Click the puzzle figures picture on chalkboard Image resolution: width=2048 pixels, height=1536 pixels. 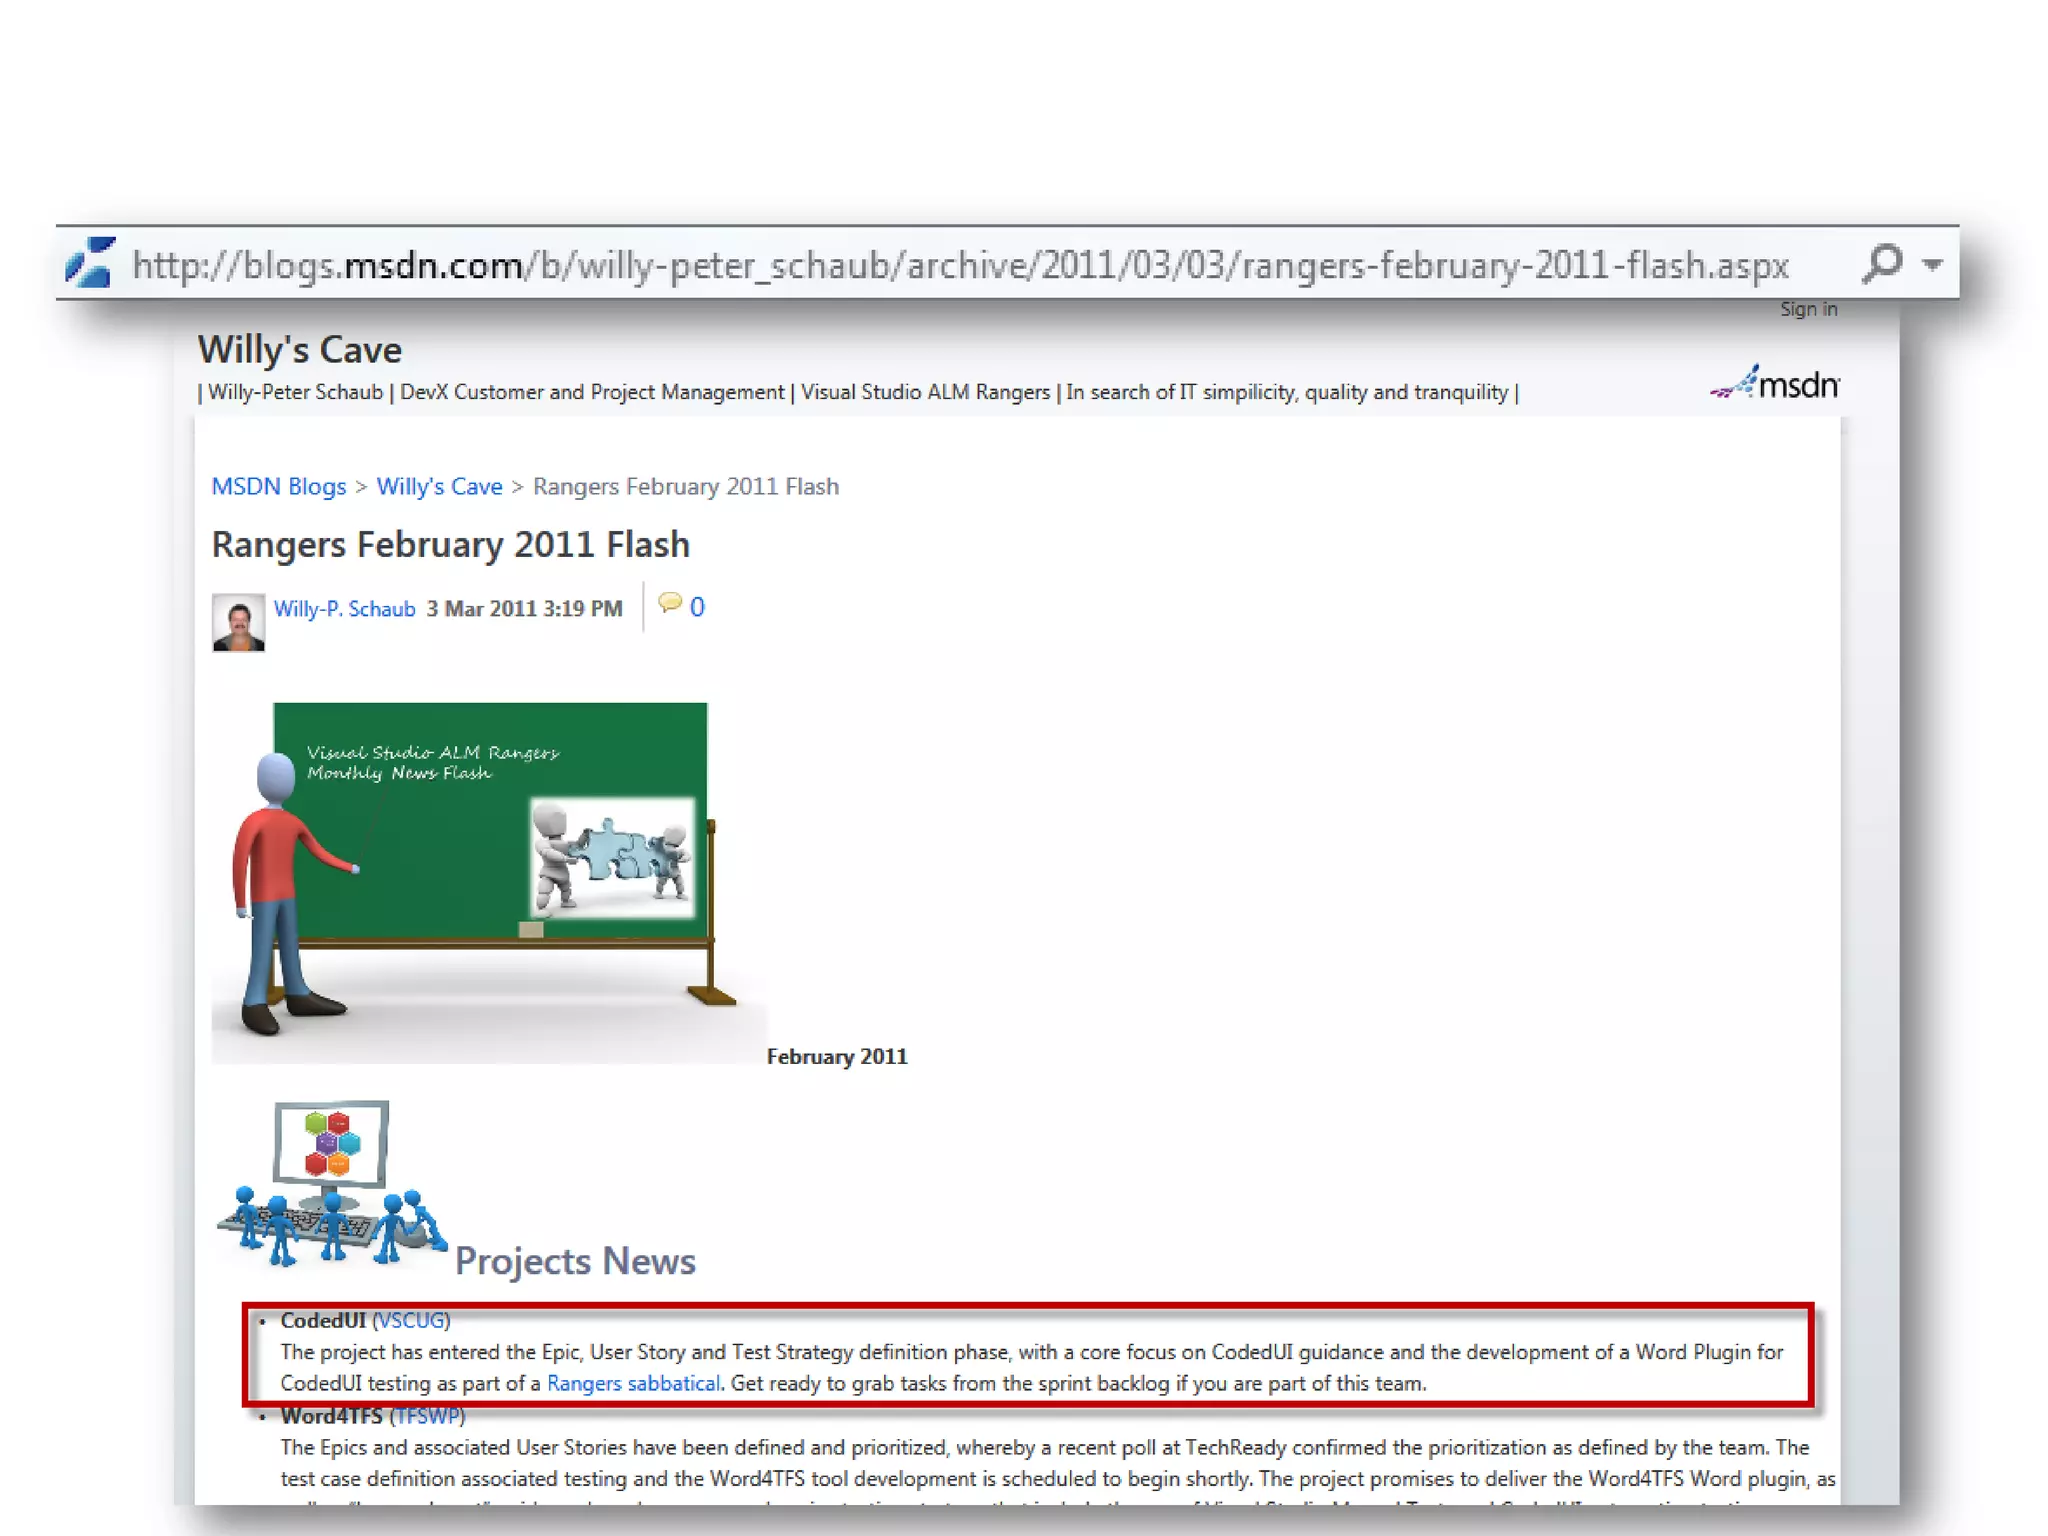pos(611,856)
